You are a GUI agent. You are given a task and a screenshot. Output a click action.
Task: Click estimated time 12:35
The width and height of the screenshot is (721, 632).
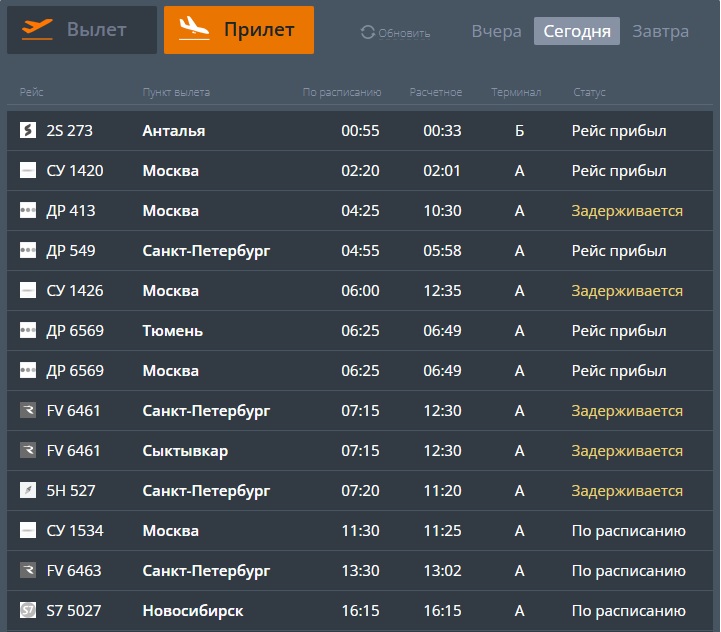click(x=442, y=291)
